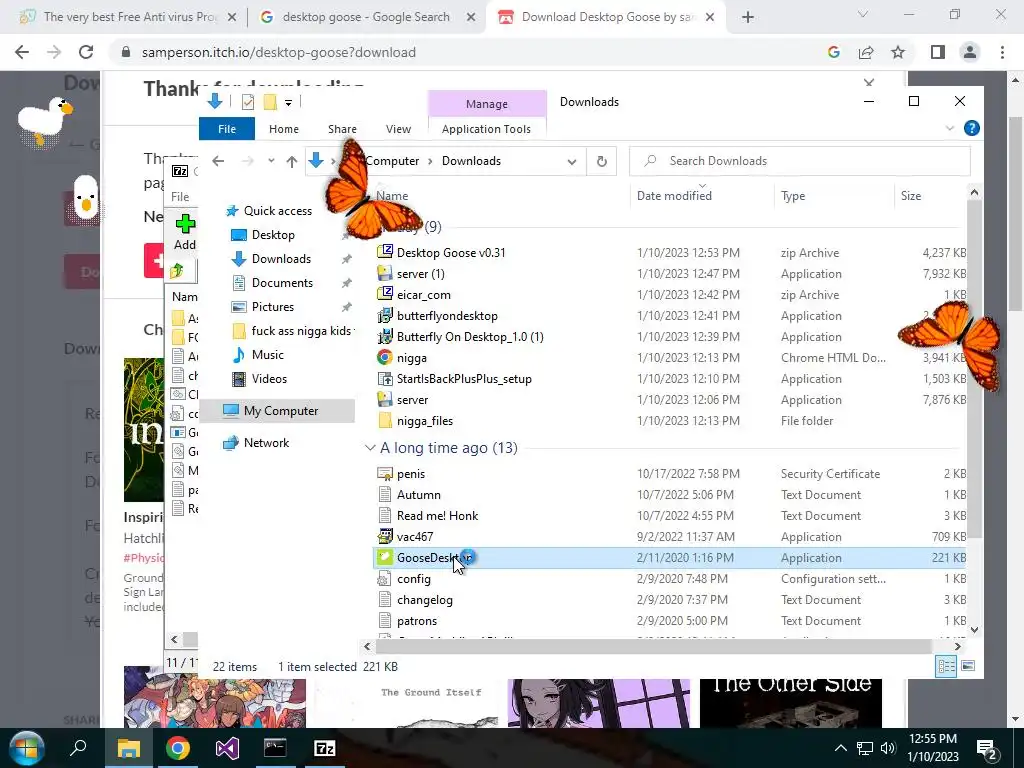Screen dimensions: 1024x768
Task: Select the StartIsBackPlusPlus_setup installer icon
Action: tap(385, 379)
